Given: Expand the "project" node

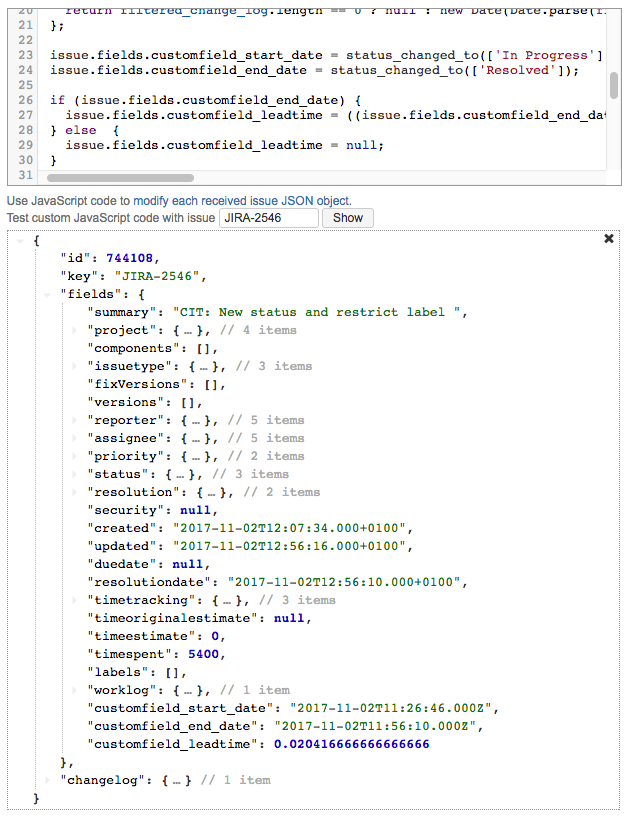Looking at the screenshot, I should [76, 330].
